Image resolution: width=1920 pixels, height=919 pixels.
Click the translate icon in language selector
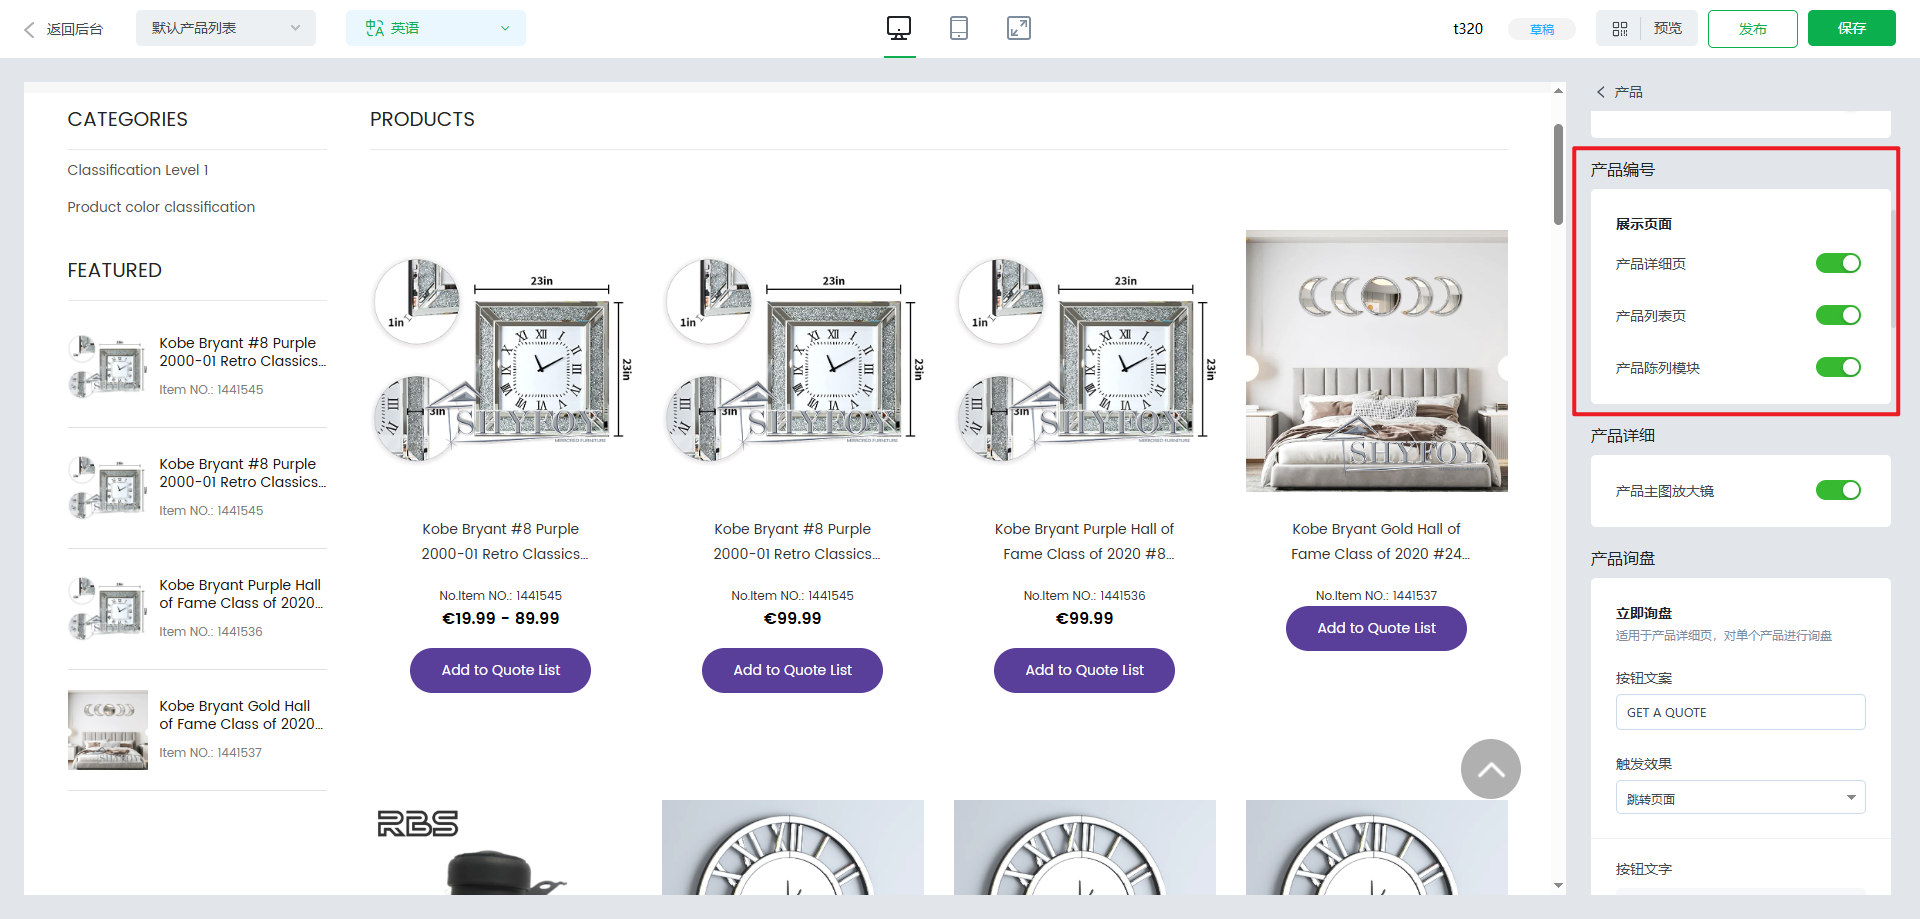(x=375, y=28)
